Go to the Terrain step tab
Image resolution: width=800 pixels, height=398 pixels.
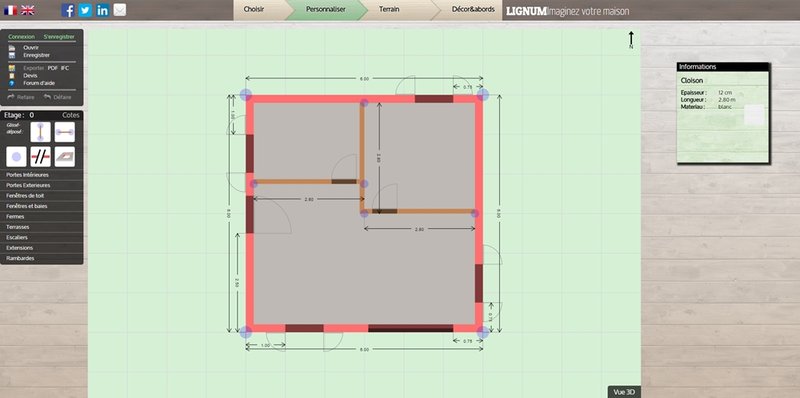pos(389,10)
